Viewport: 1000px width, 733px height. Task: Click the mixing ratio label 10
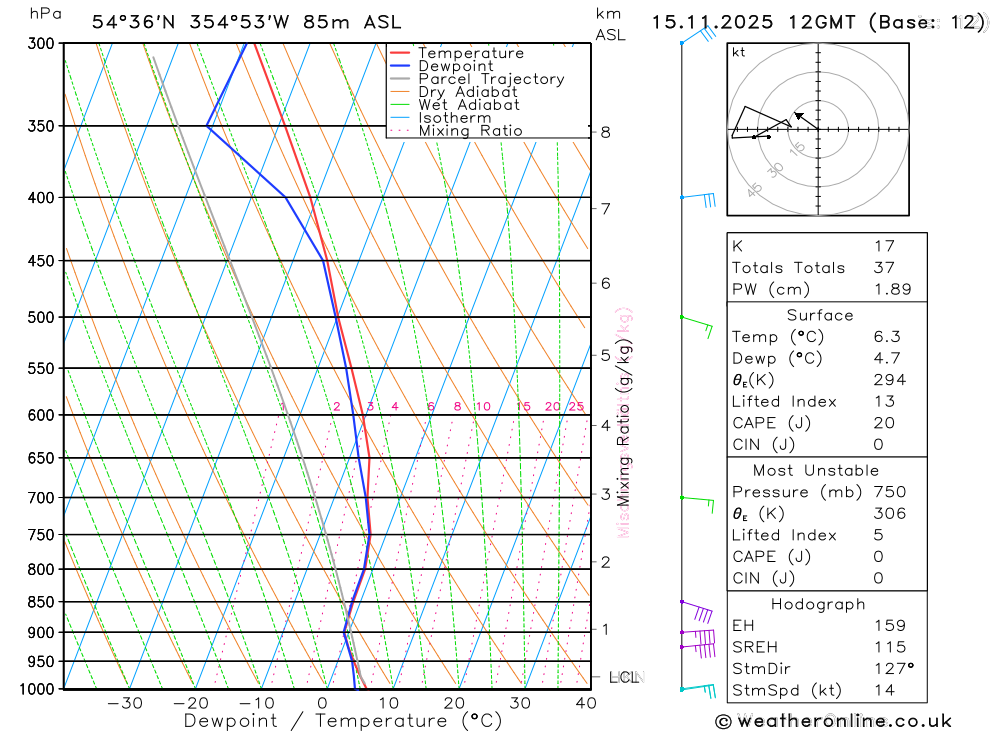pyautogui.click(x=483, y=406)
